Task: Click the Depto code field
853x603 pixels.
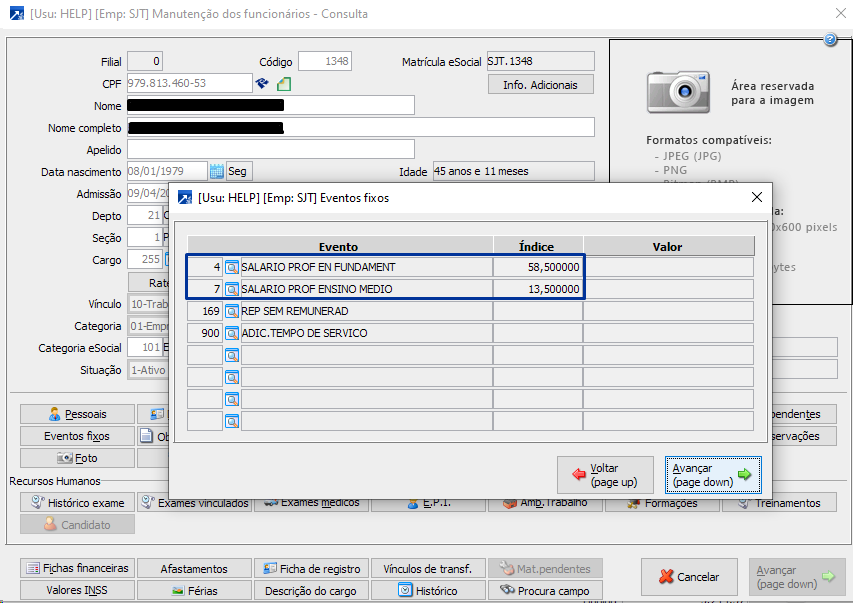Action: pos(145,216)
